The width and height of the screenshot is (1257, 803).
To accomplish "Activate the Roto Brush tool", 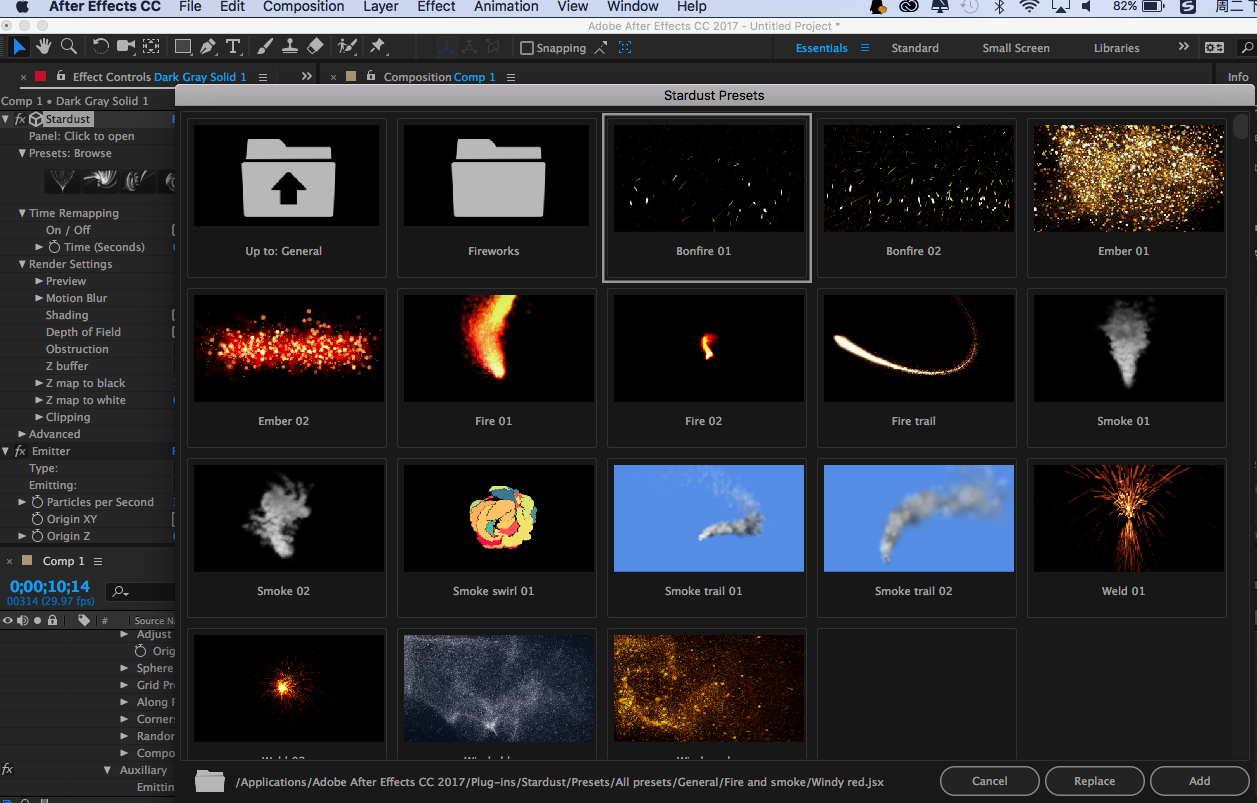I will [x=345, y=46].
